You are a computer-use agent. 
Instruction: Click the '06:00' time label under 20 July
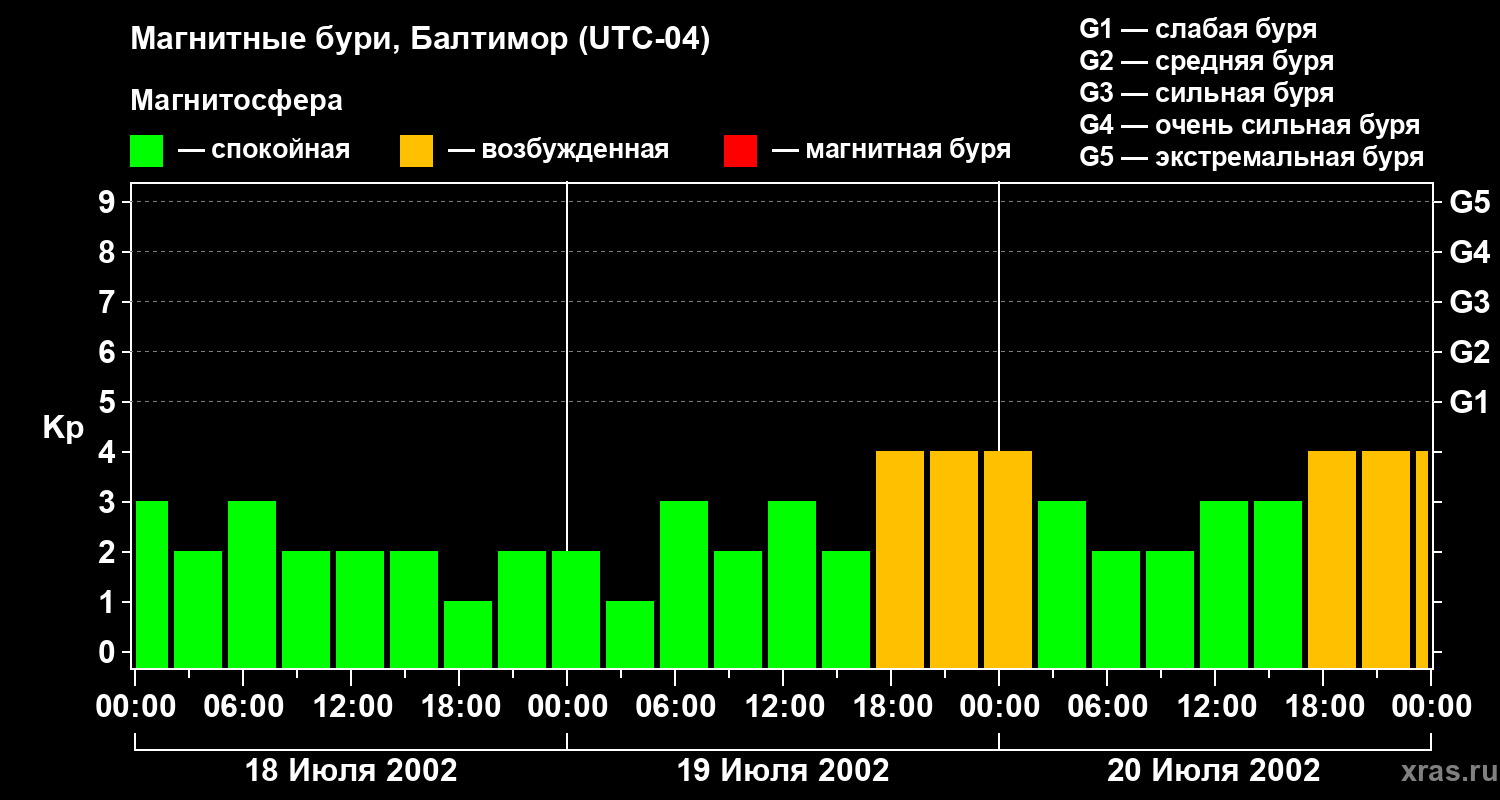pyautogui.click(x=1107, y=707)
